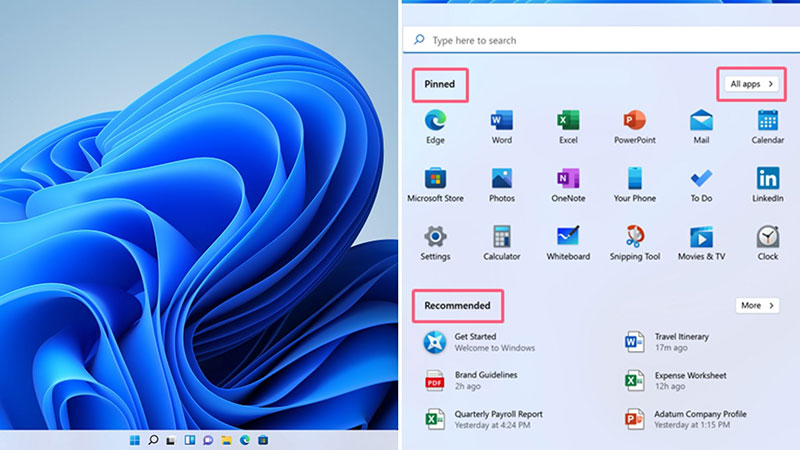The image size is (800, 450).
Task: Launch the Photos app
Action: pyautogui.click(x=502, y=185)
